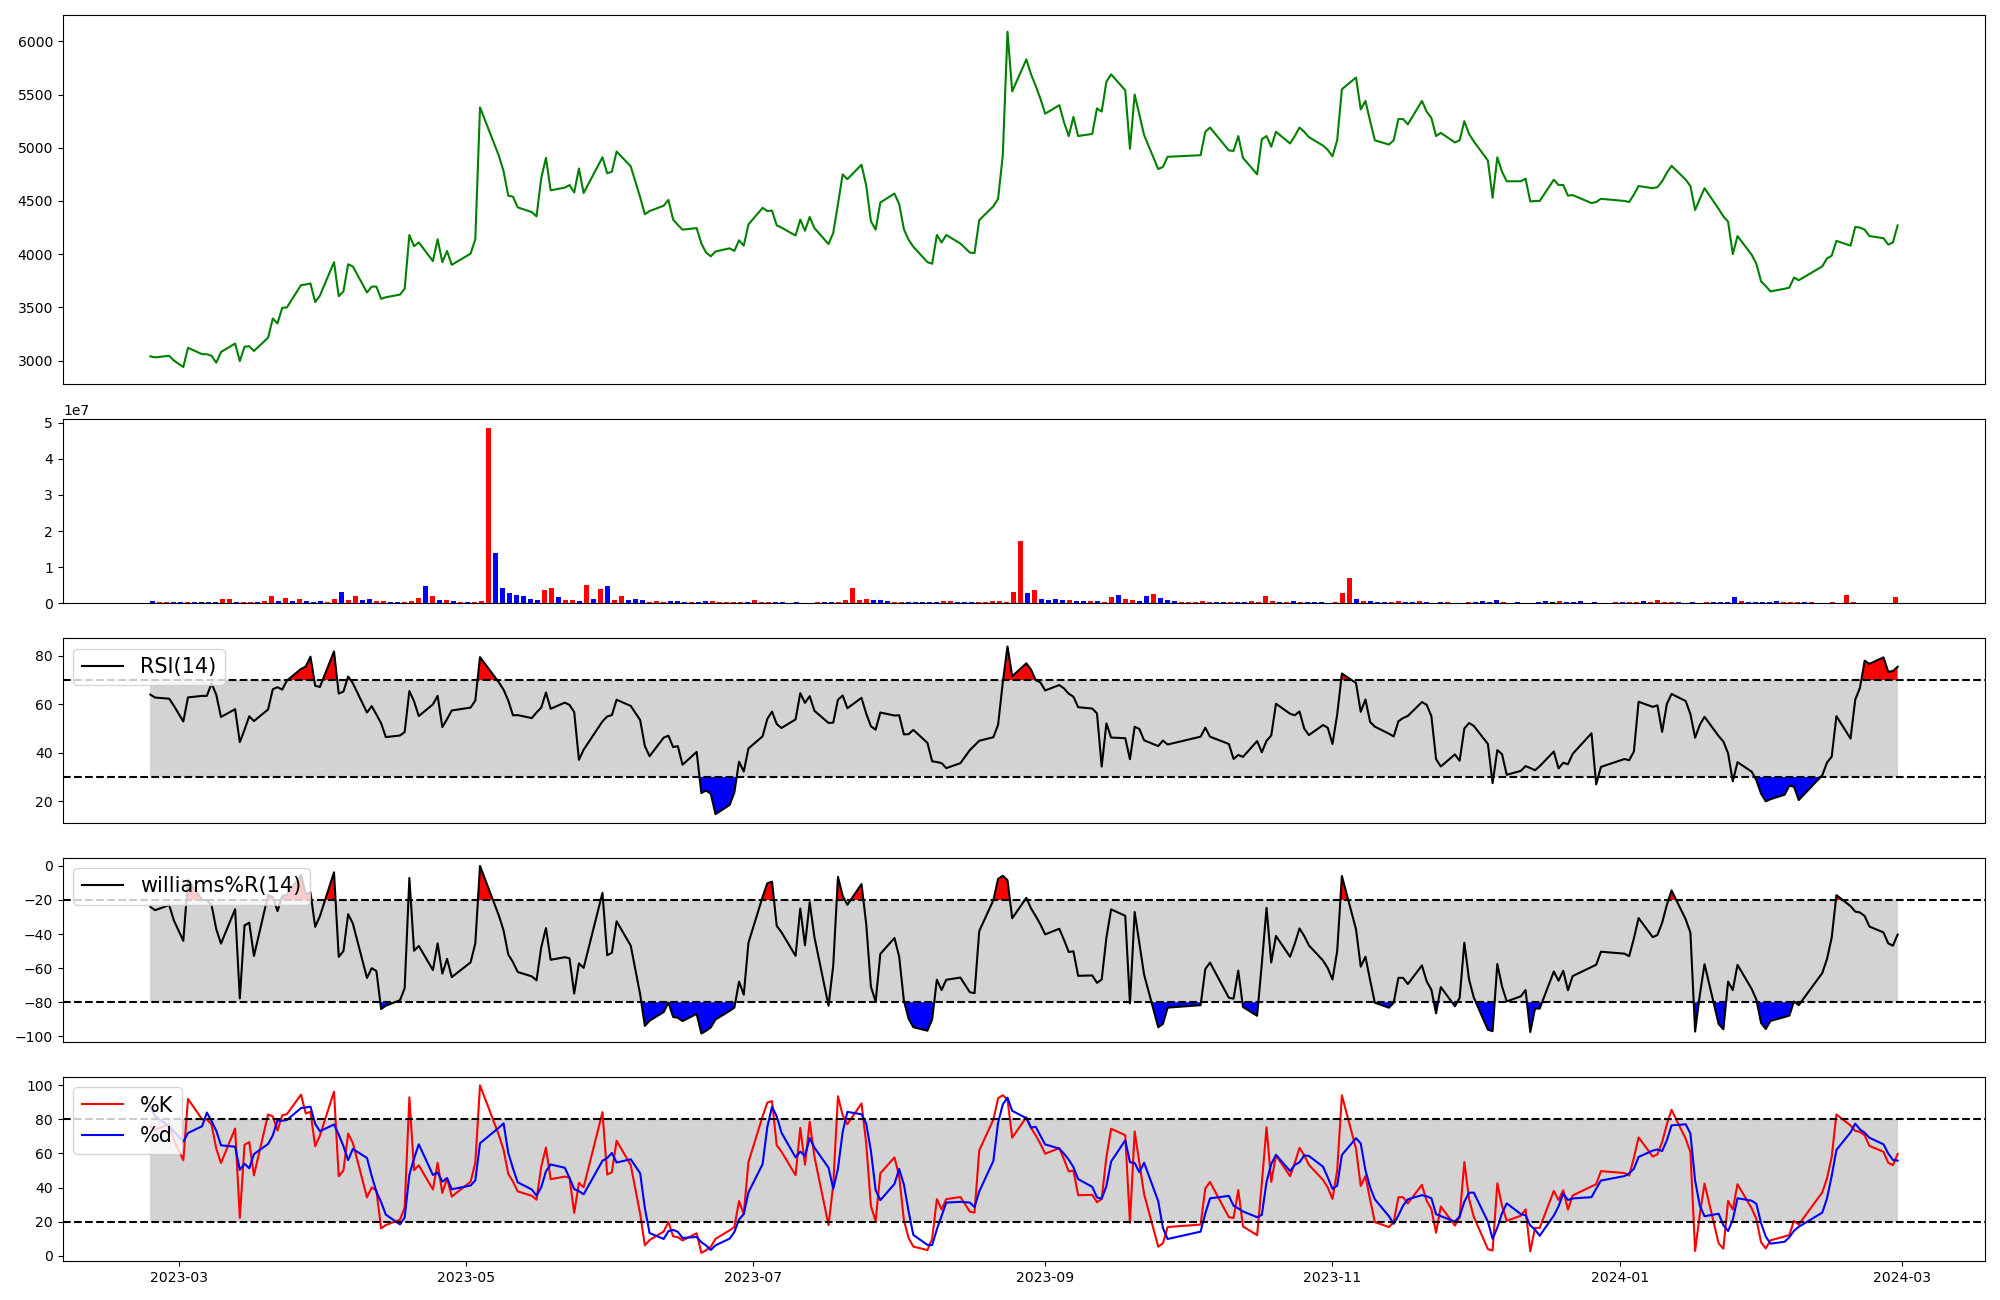
Task: Click the 2024-03 date label on x-axis
Action: pyautogui.click(x=1901, y=1277)
